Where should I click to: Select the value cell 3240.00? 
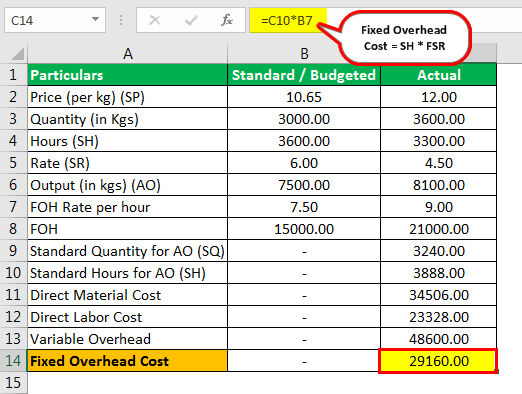coord(439,251)
